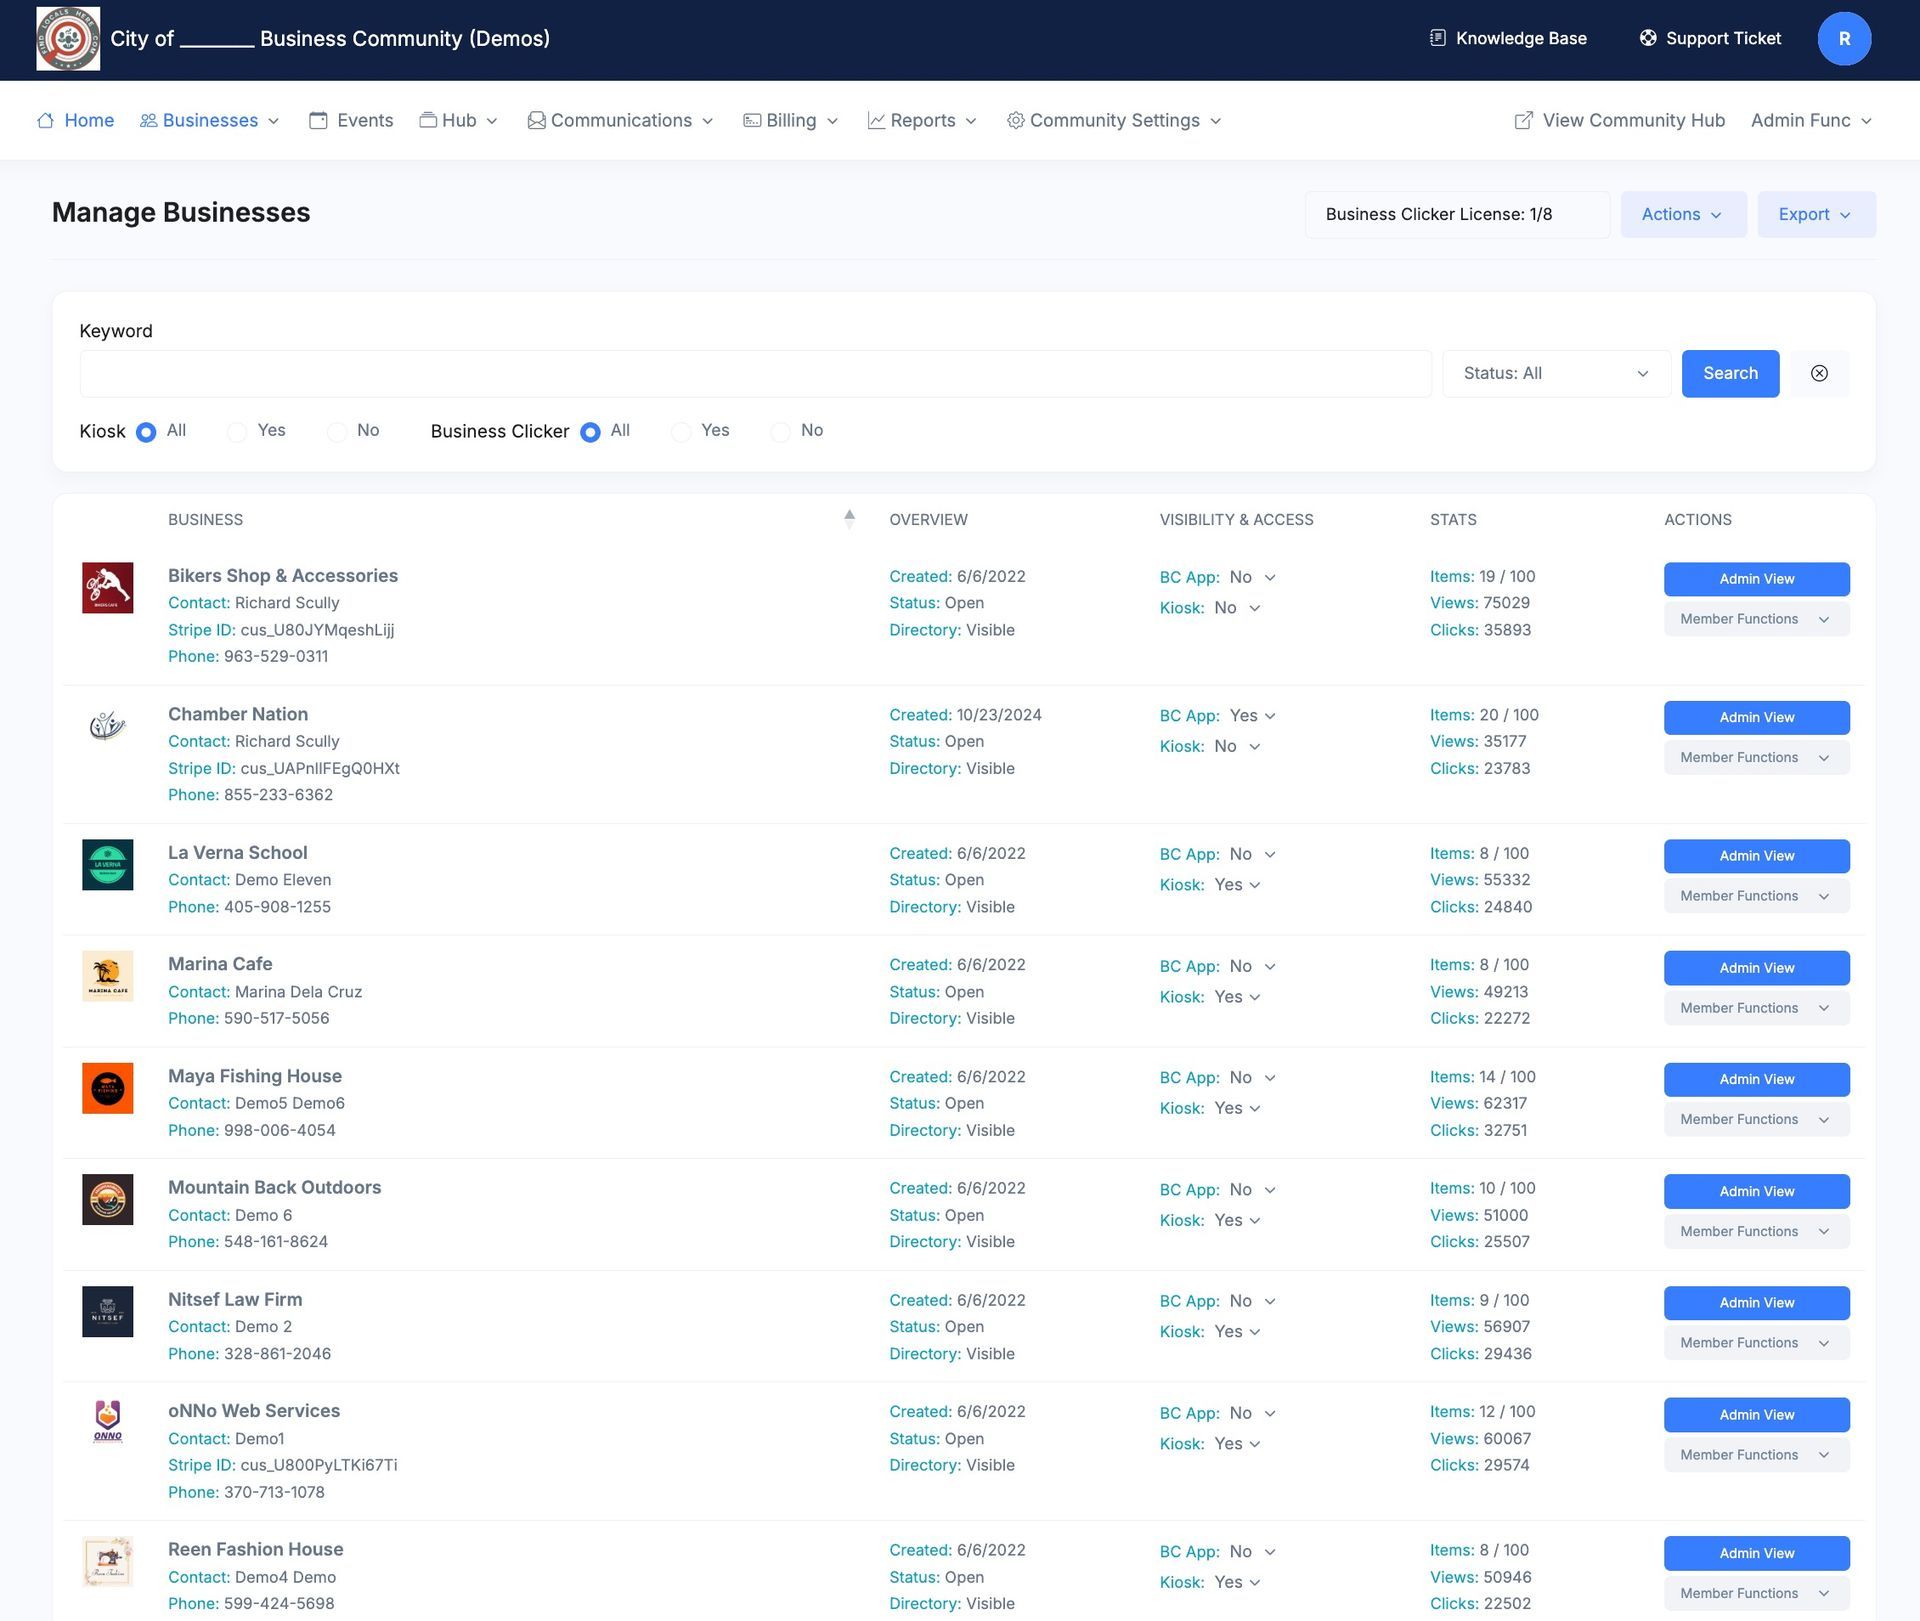The width and height of the screenshot is (1920, 1621).
Task: Open the Reports menu
Action: coord(922,121)
